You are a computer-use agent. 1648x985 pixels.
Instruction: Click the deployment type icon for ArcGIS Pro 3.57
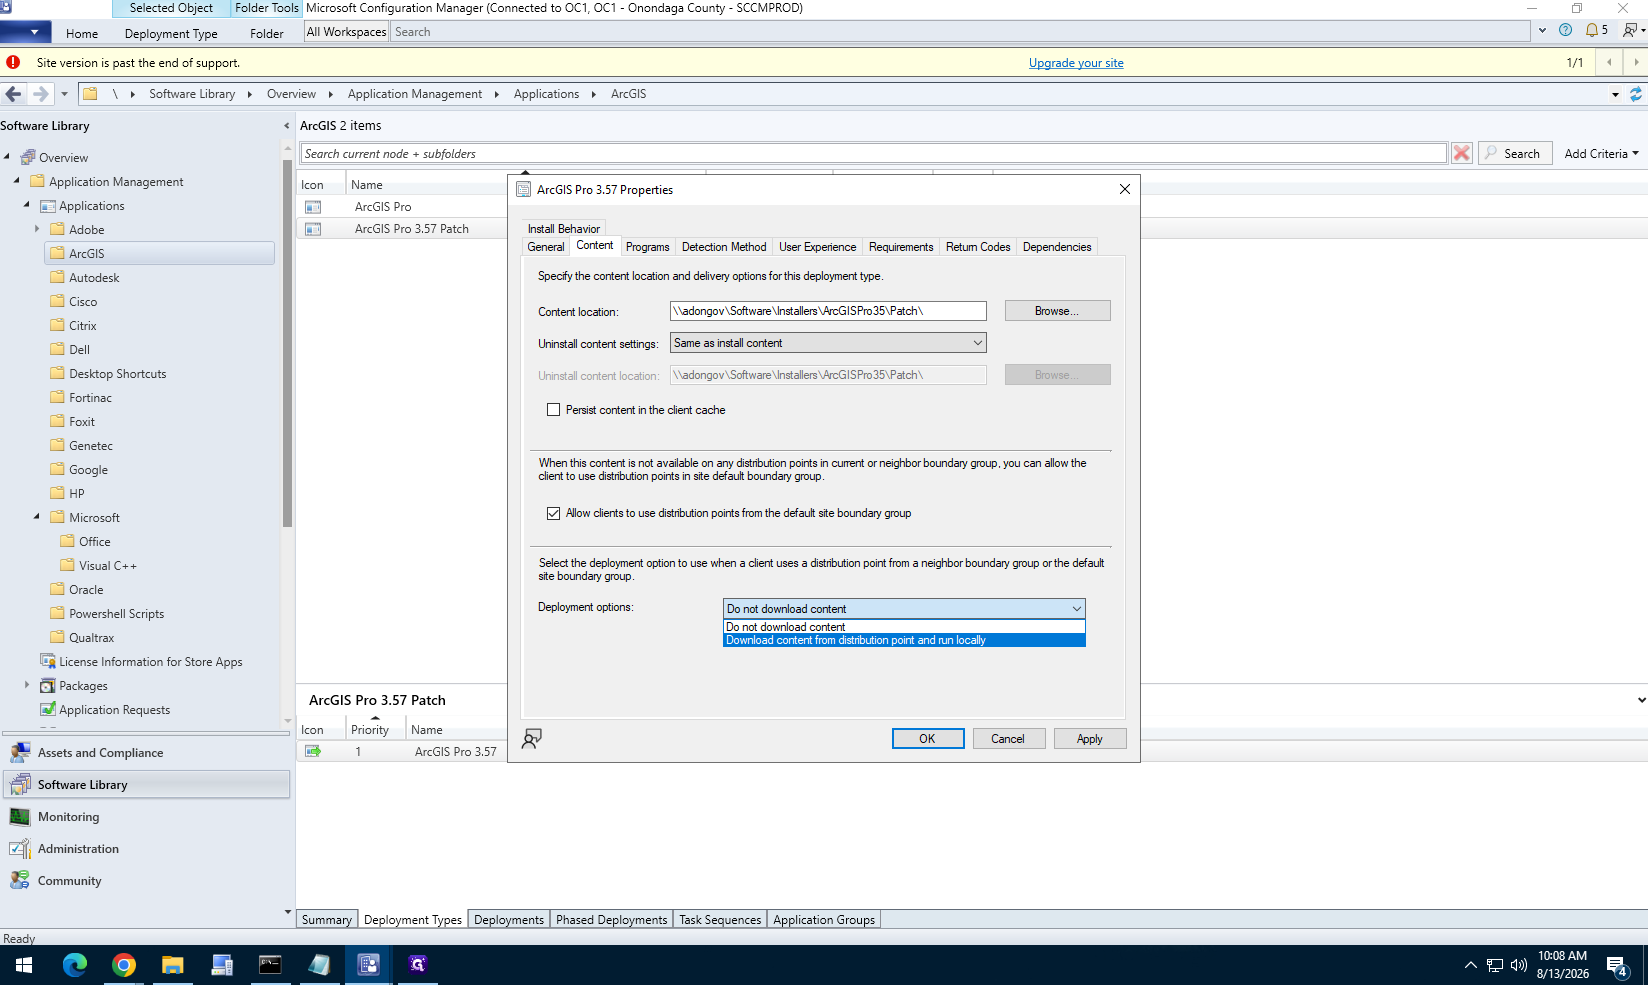click(x=313, y=751)
